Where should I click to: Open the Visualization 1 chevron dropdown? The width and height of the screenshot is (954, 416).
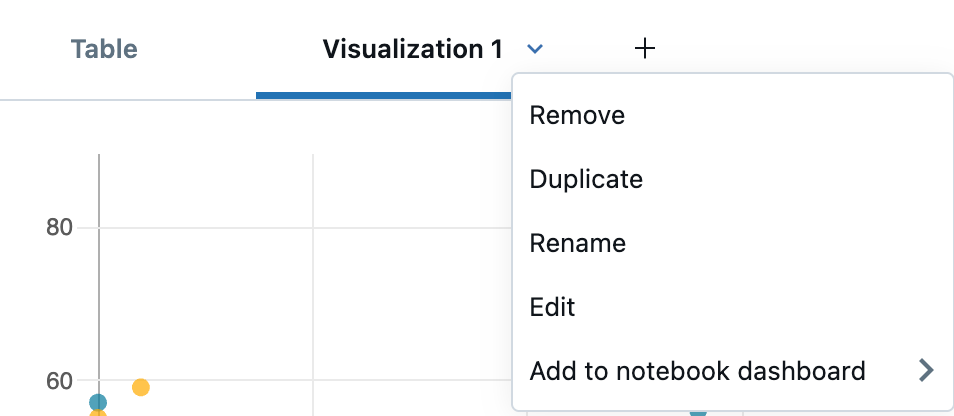(535, 48)
